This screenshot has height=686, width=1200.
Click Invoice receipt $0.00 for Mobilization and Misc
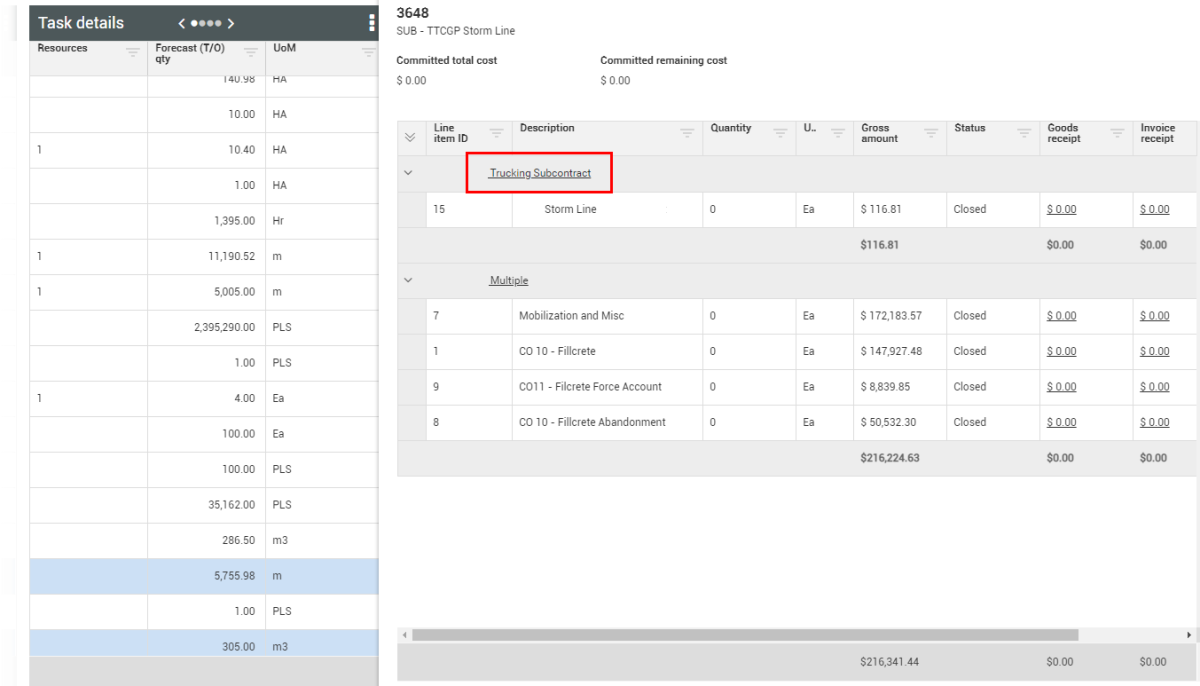(1154, 316)
